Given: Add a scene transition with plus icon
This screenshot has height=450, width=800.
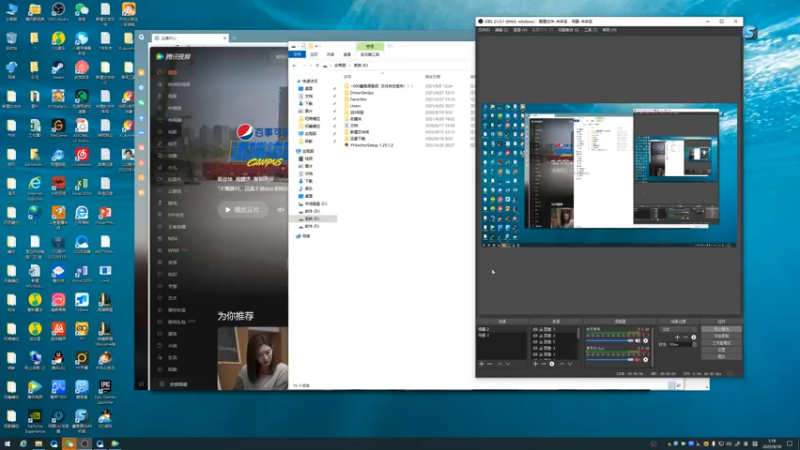Looking at the screenshot, I should point(678,337).
